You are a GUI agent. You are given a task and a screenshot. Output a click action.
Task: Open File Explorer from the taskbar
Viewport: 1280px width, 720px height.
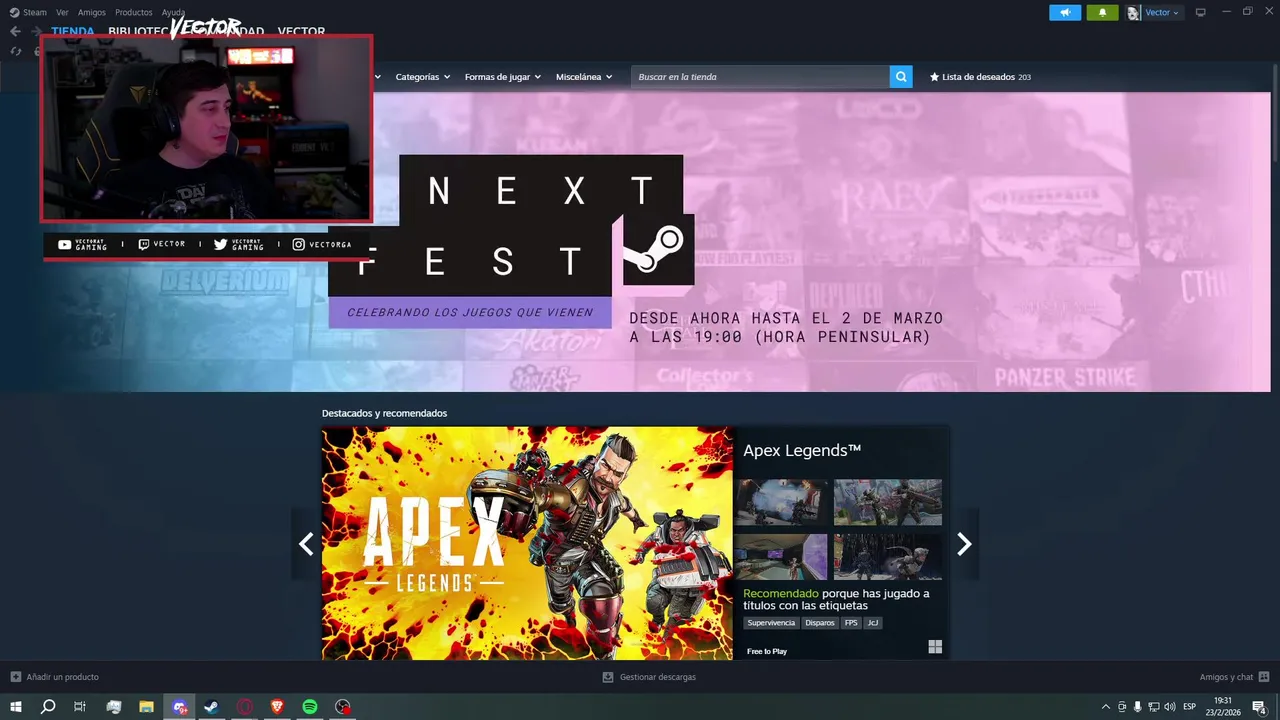coord(146,707)
